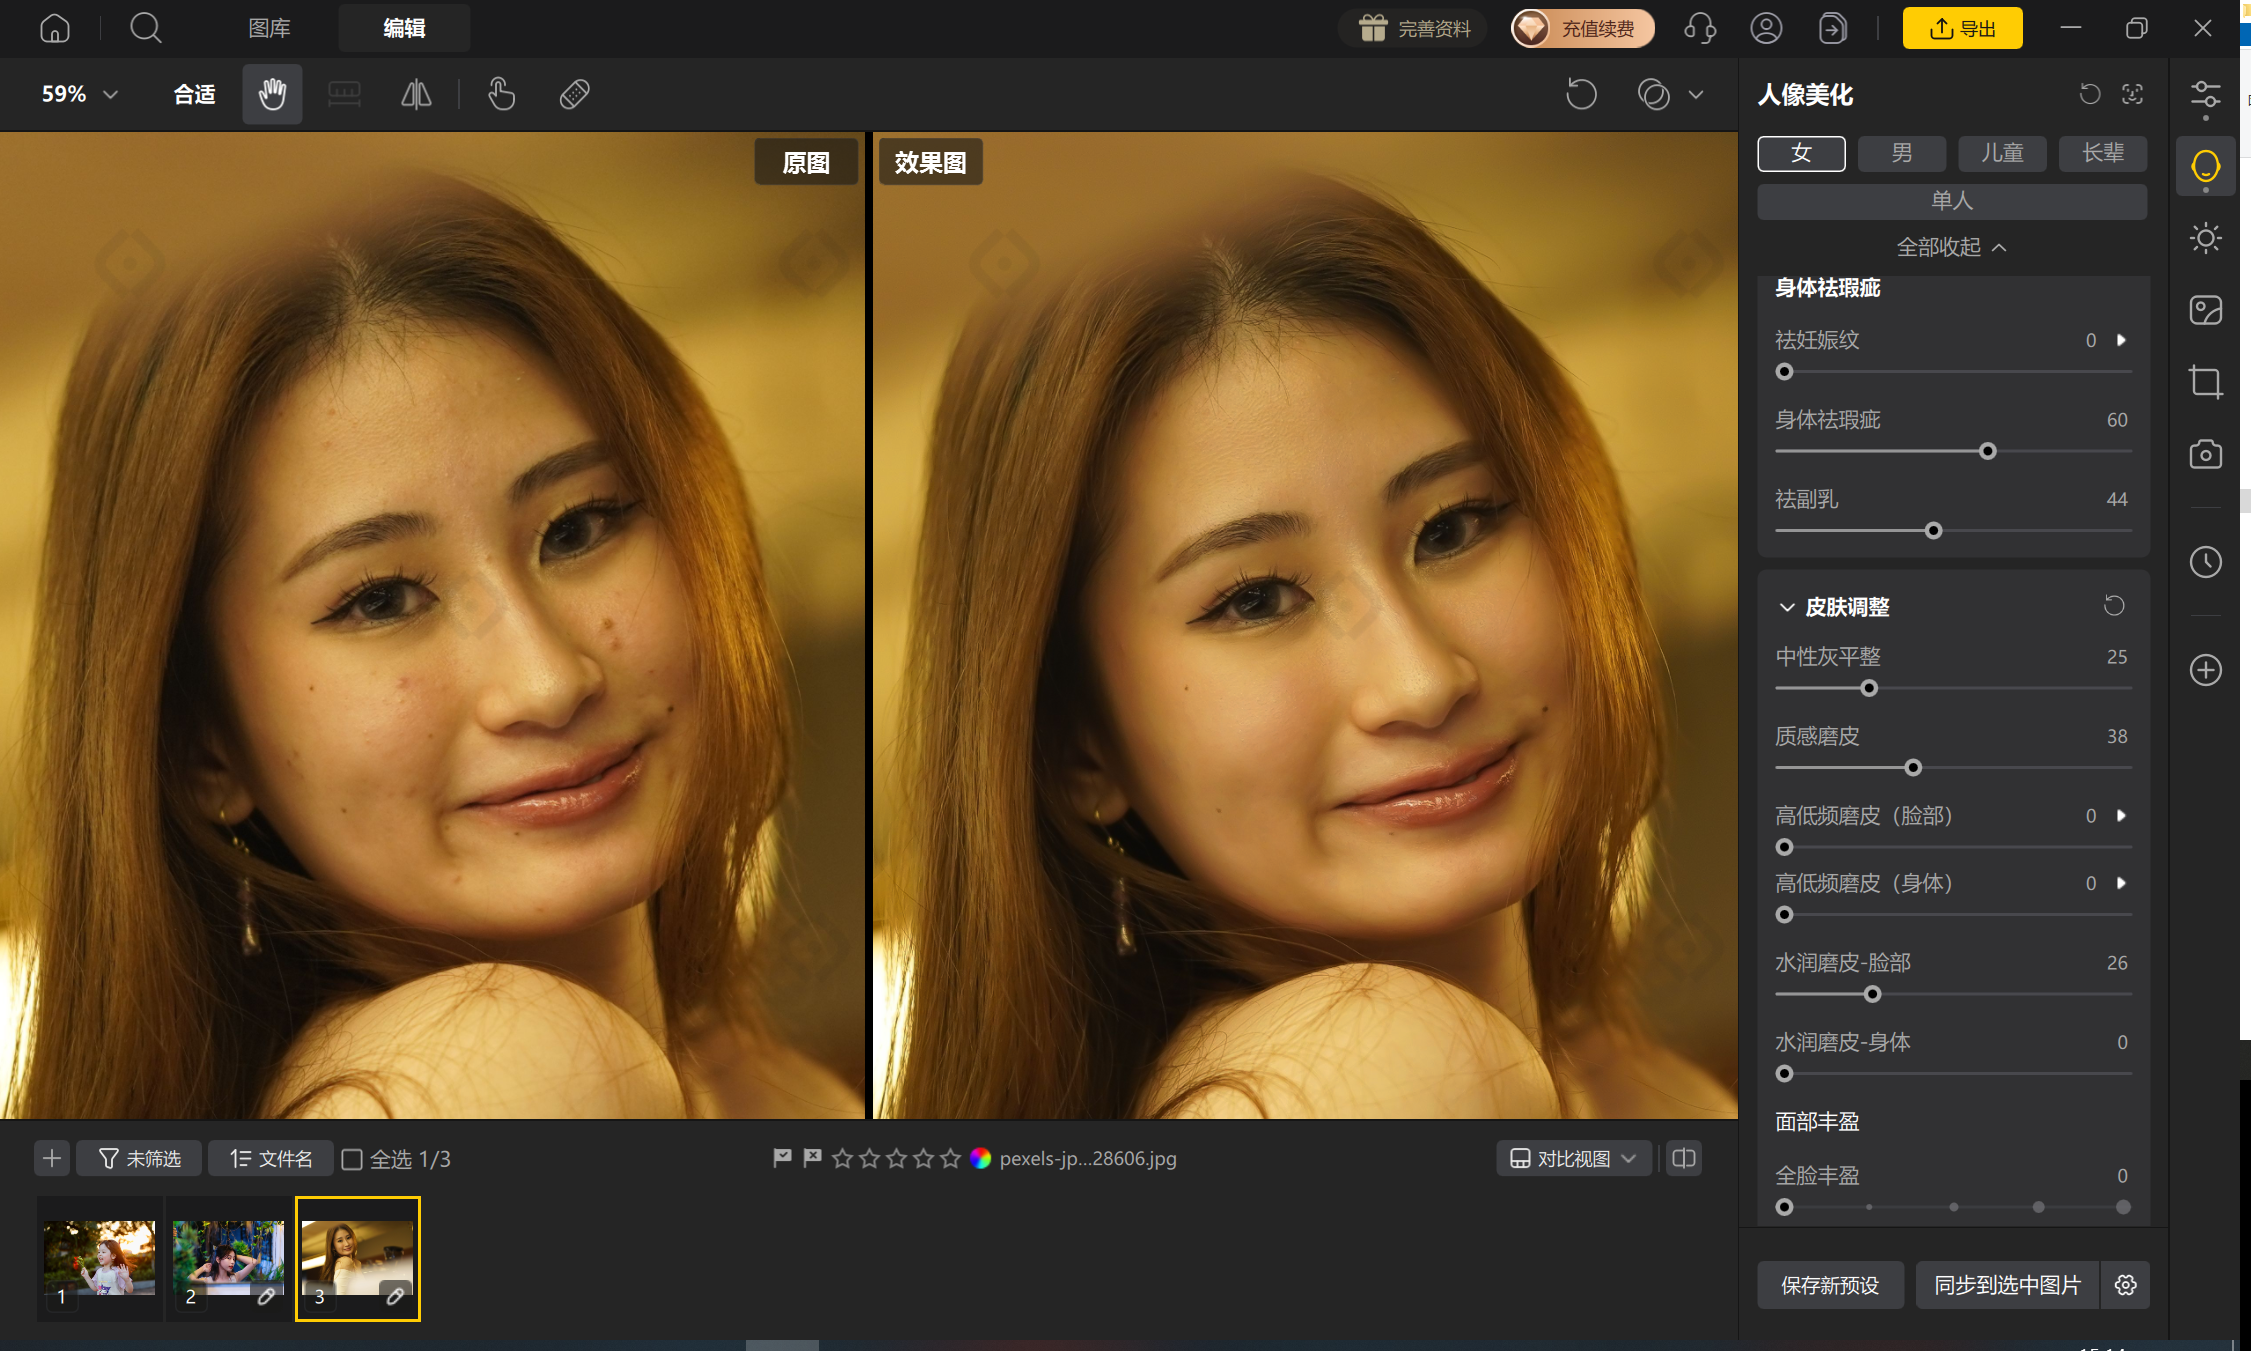The height and width of the screenshot is (1351, 2251).
Task: Open the adjustment sliders sidebar panel
Action: coord(2205,96)
